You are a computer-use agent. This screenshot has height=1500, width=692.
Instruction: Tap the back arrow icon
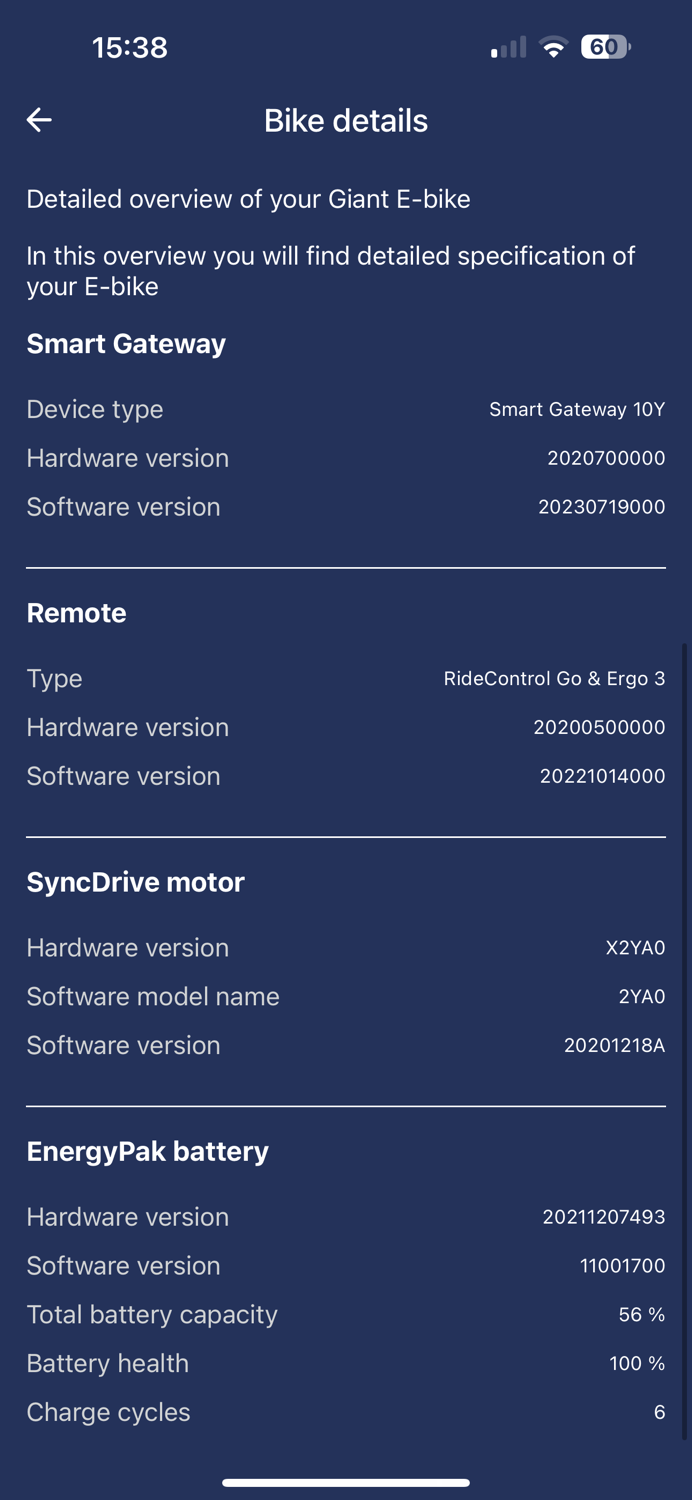tap(39, 120)
